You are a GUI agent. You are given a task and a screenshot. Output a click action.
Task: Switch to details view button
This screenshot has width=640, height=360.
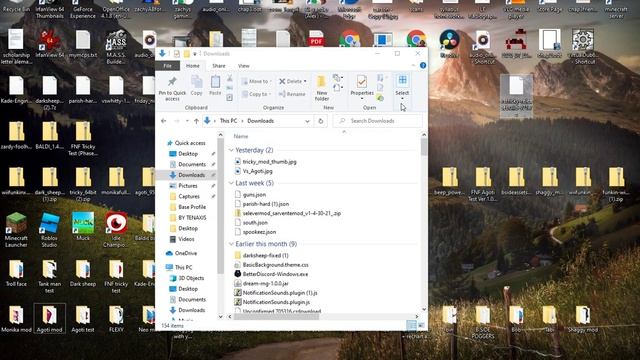point(411,325)
